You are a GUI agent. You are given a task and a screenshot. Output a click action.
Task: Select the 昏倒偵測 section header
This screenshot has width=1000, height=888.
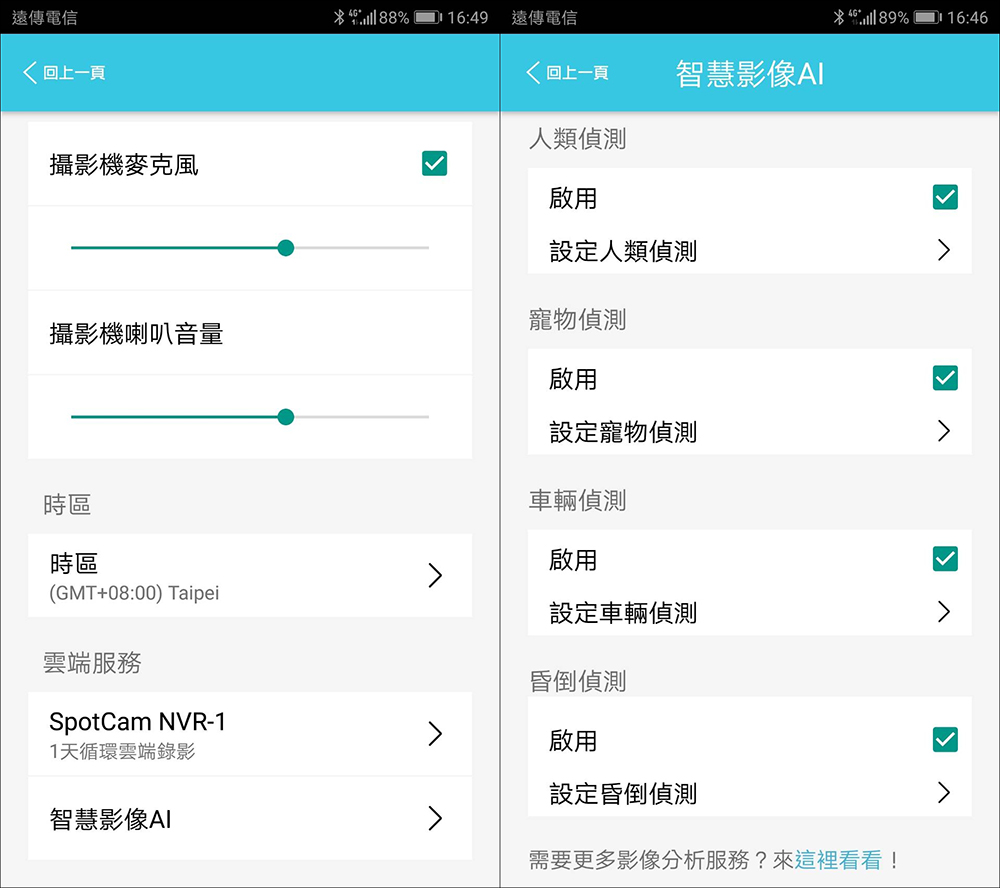[578, 681]
